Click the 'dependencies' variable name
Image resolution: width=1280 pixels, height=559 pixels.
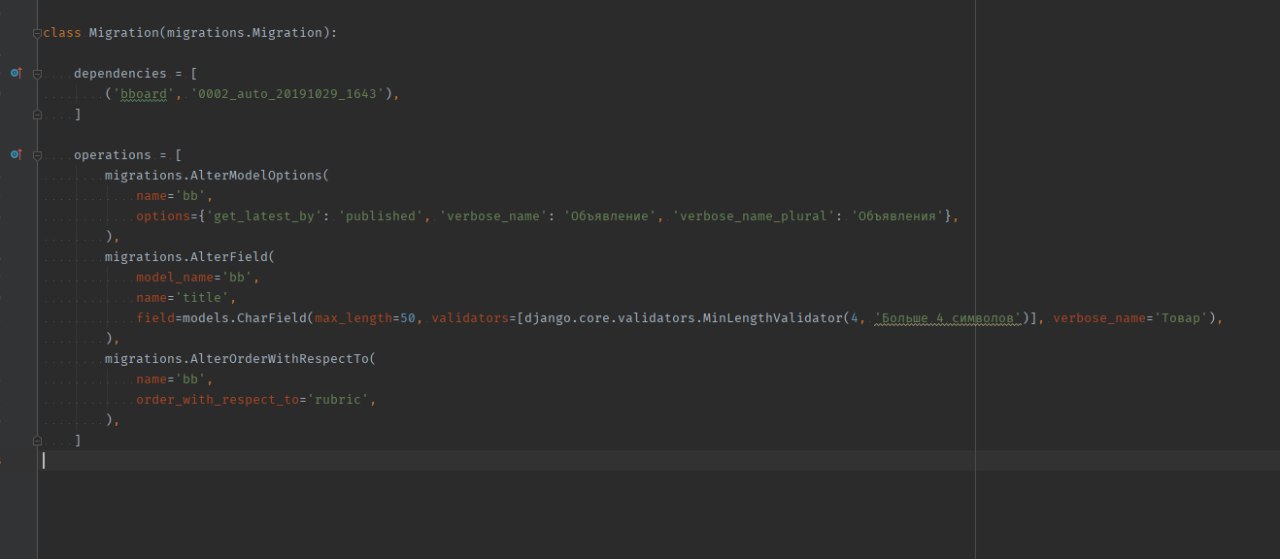click(x=120, y=74)
